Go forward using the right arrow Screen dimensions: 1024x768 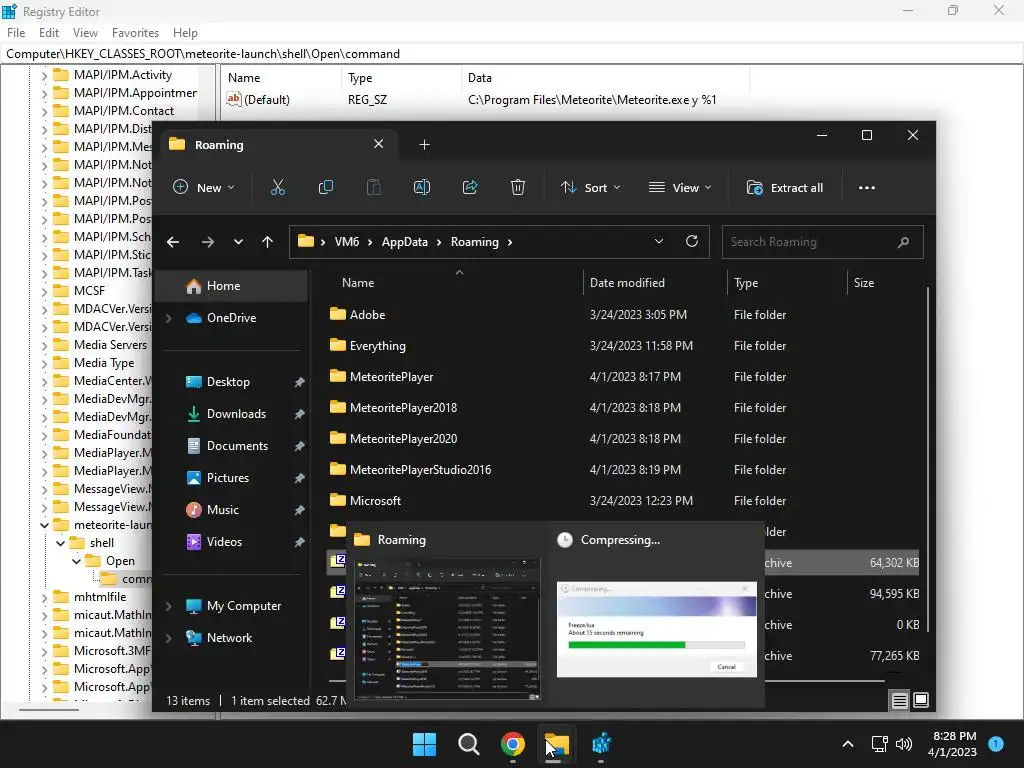[208, 242]
